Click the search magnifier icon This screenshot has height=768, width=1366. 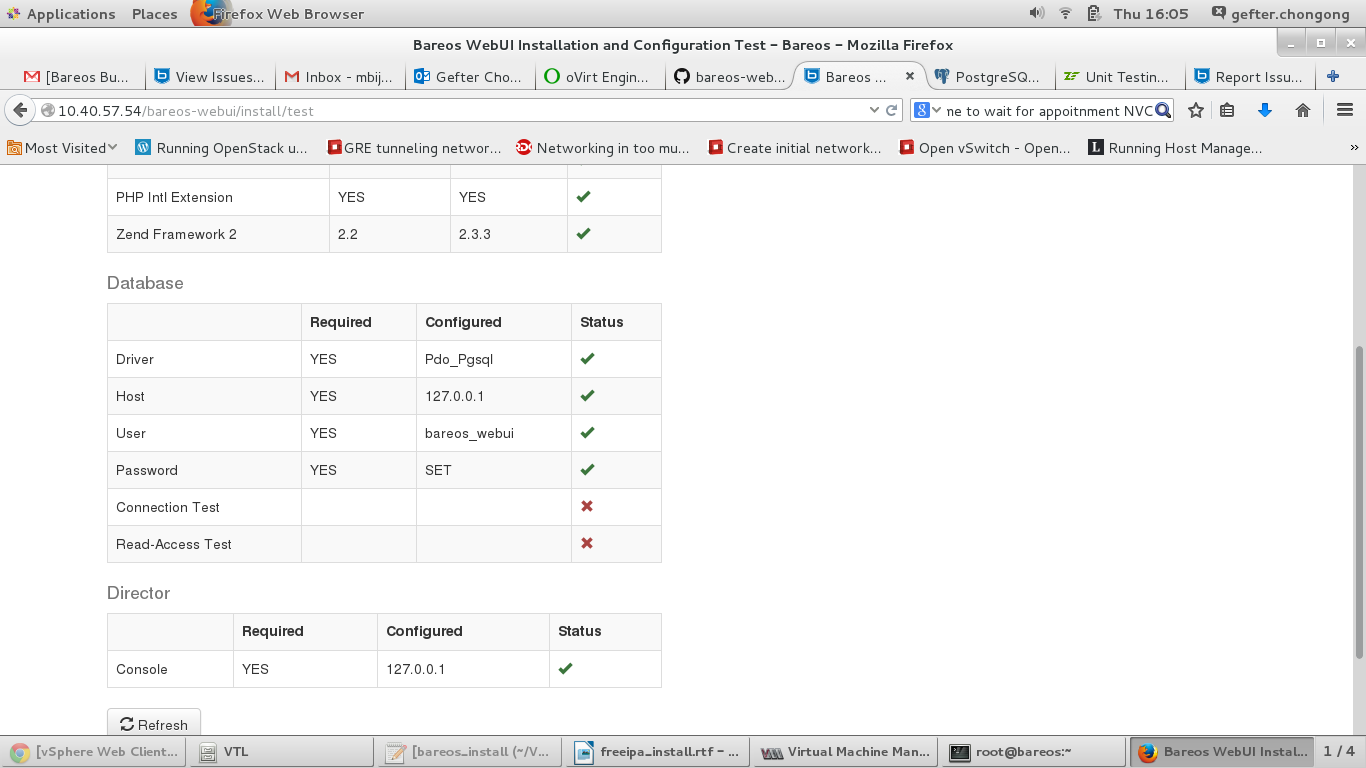pos(1163,111)
